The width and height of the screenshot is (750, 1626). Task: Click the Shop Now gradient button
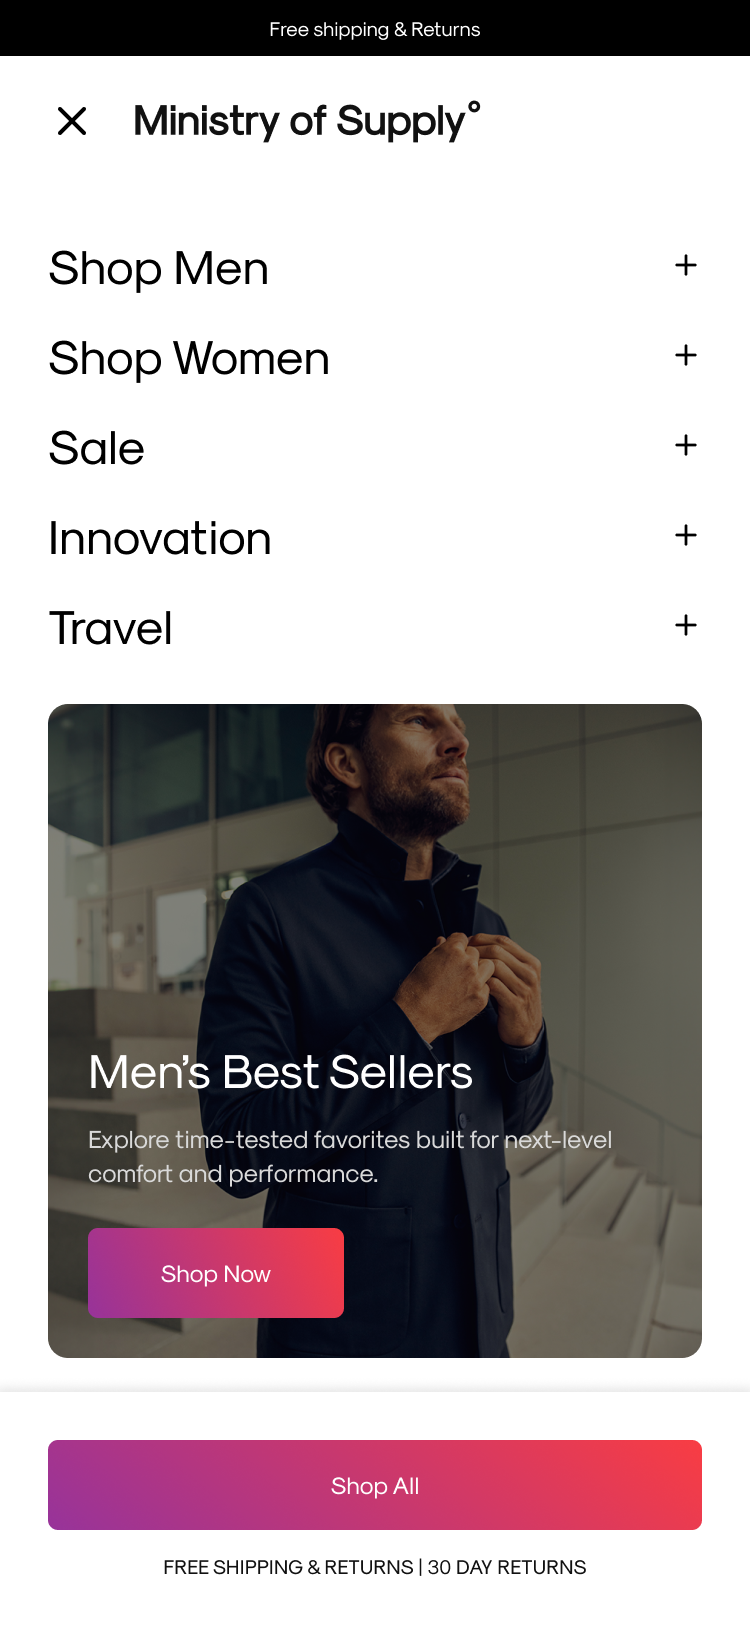point(216,1273)
